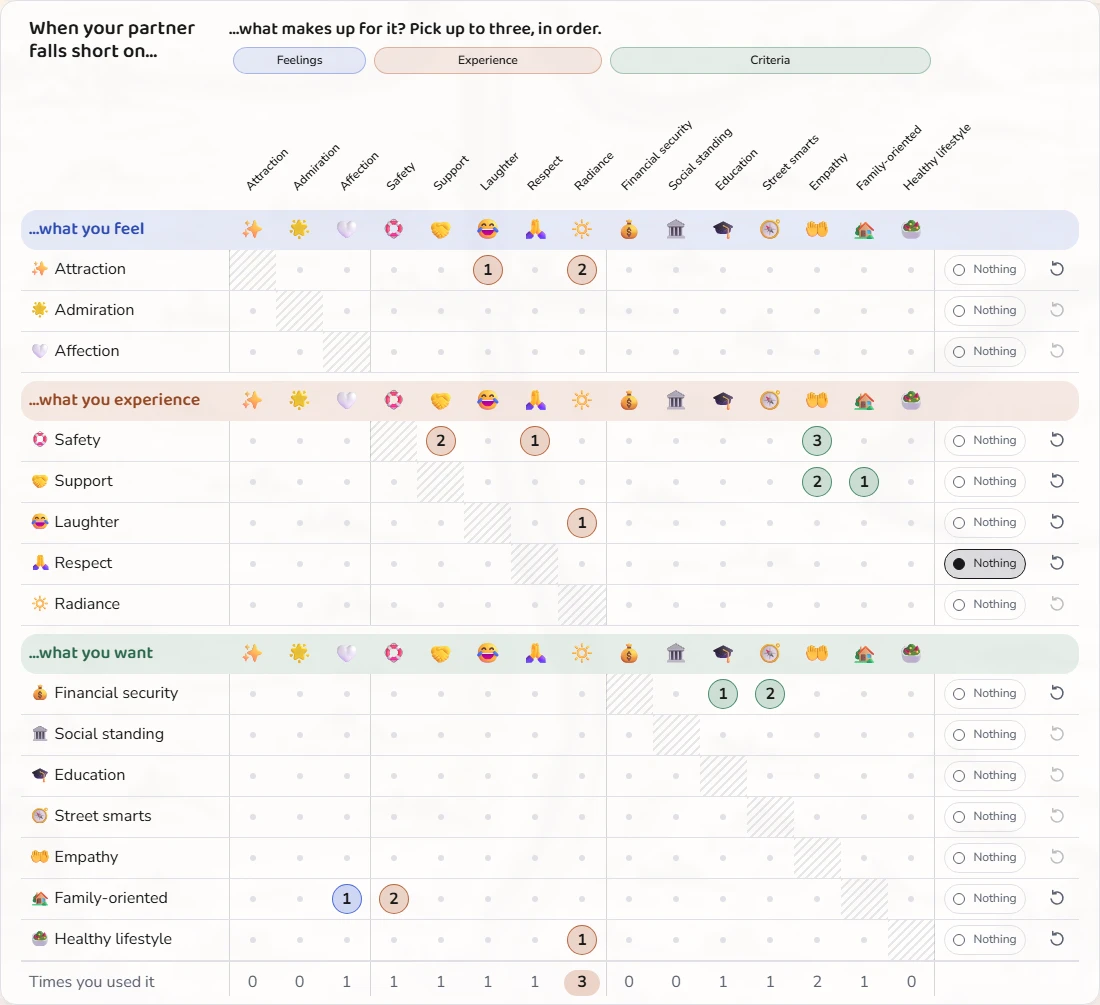Viewport: 1100px width, 1005px height.
Task: Reset the Attraction row selections
Action: tap(1057, 269)
